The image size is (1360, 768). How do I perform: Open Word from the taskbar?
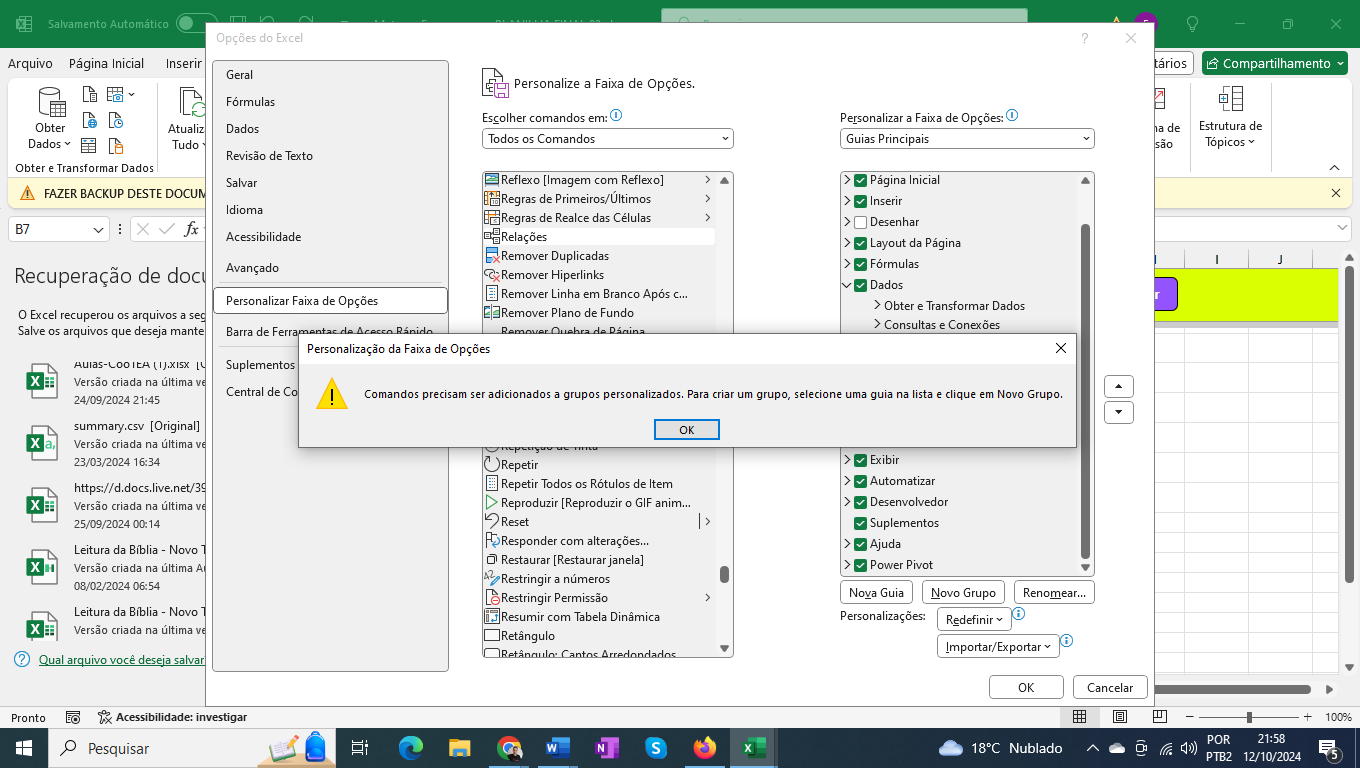(558, 748)
